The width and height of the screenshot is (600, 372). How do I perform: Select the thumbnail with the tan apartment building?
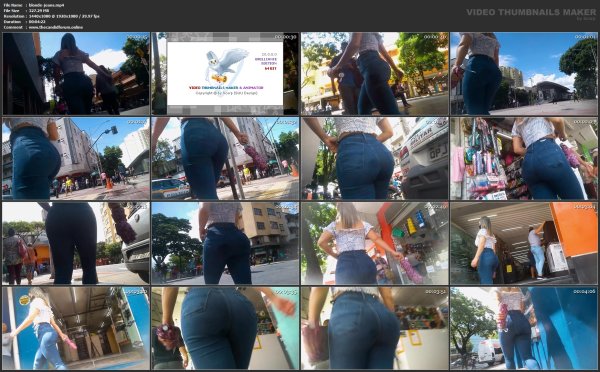pyautogui.click(x=225, y=243)
